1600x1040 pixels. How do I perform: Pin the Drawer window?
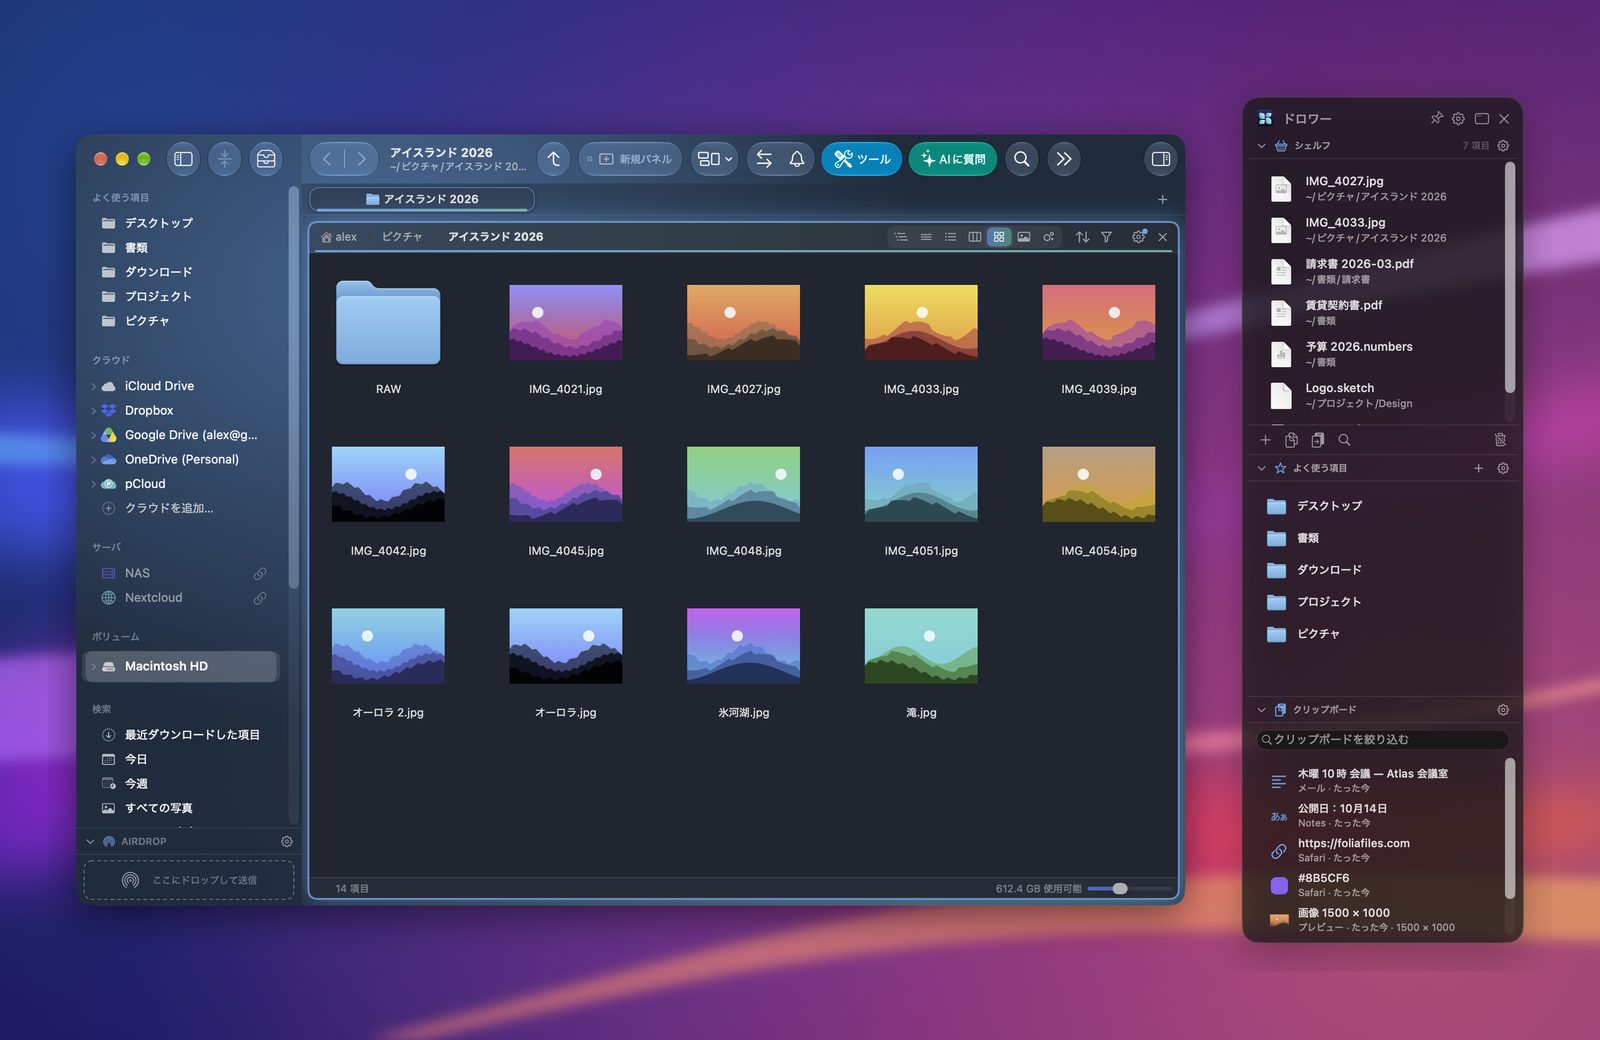coord(1437,118)
